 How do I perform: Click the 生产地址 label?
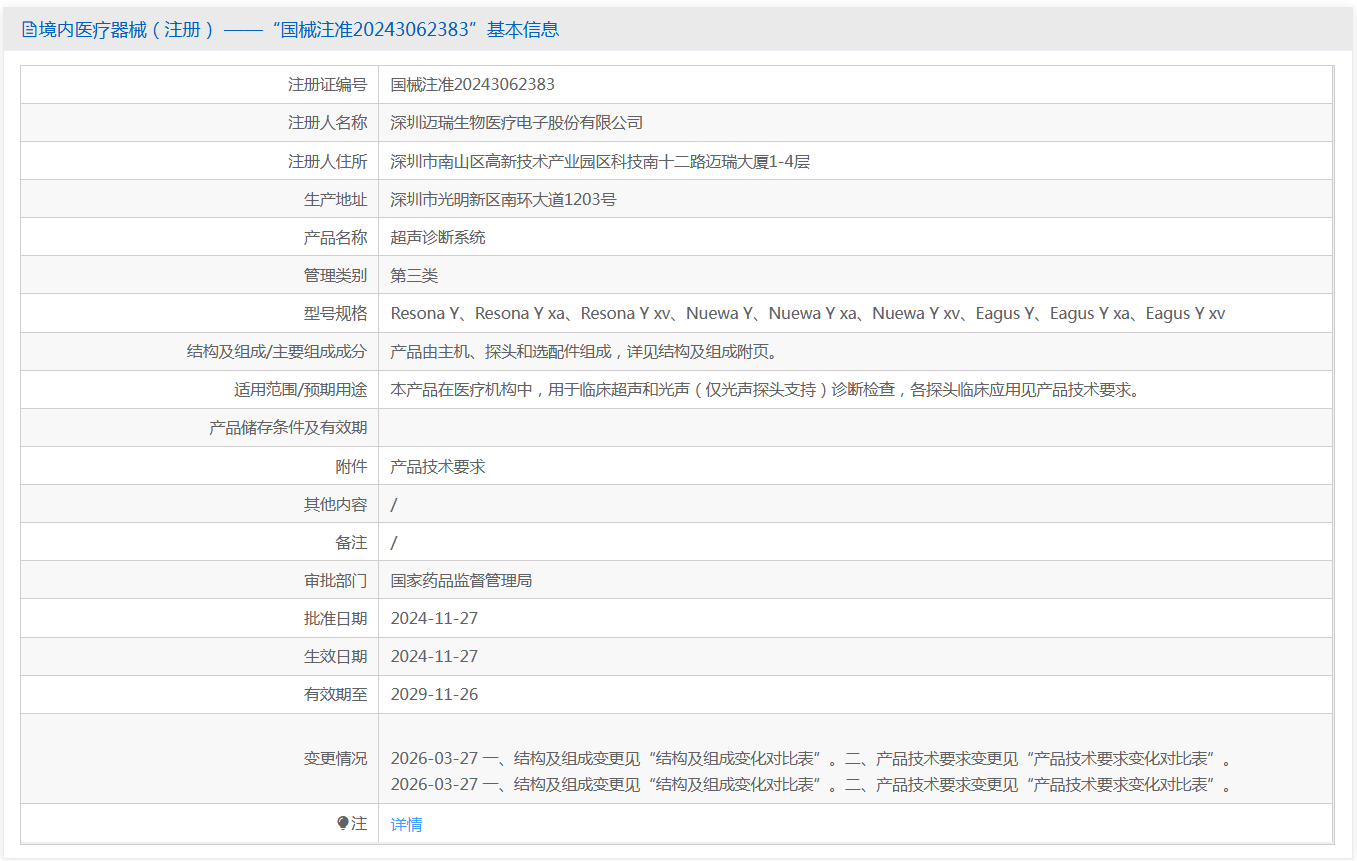(x=335, y=199)
